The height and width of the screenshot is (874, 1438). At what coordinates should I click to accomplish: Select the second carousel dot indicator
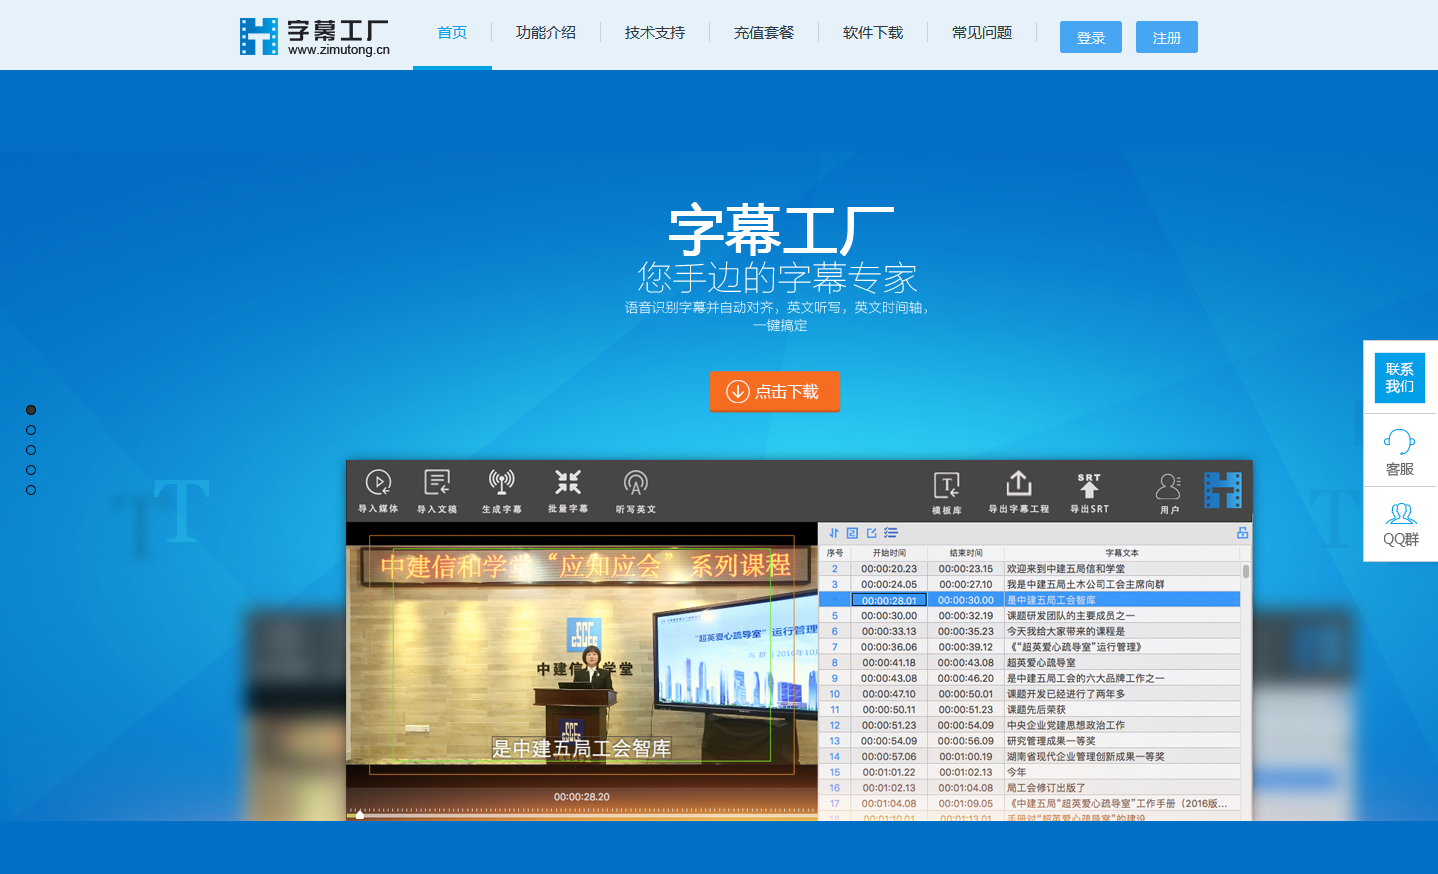point(31,430)
